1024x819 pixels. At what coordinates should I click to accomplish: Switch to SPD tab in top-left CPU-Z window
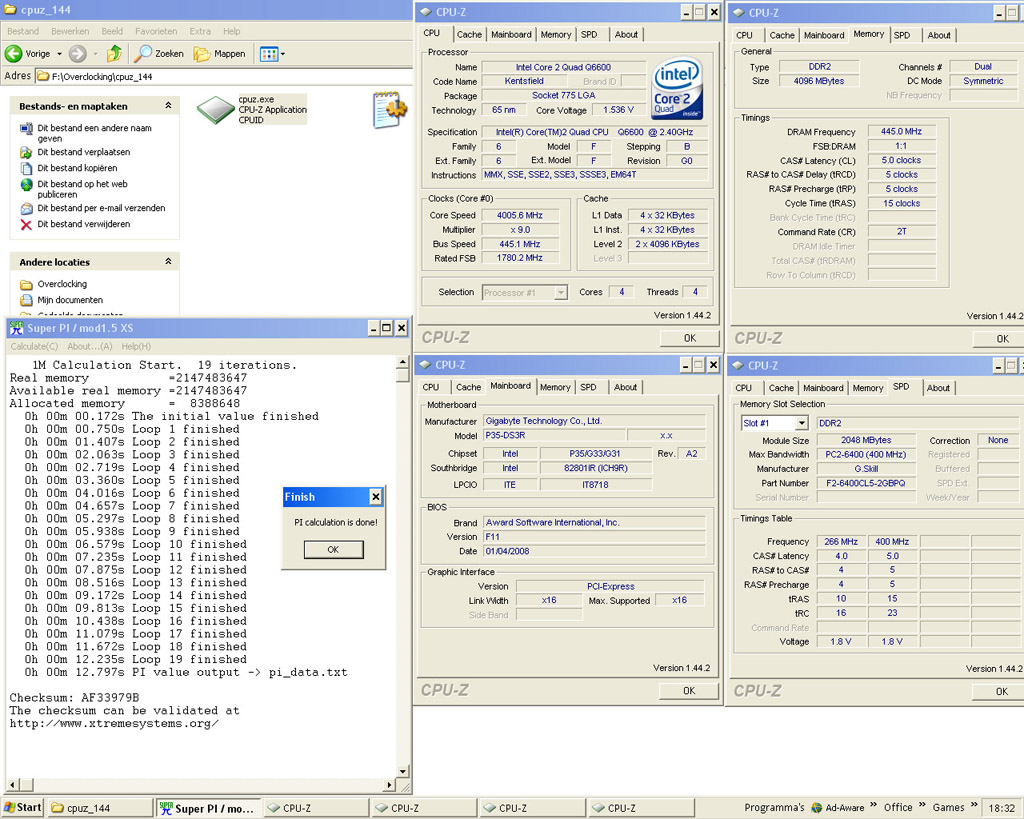pos(589,35)
